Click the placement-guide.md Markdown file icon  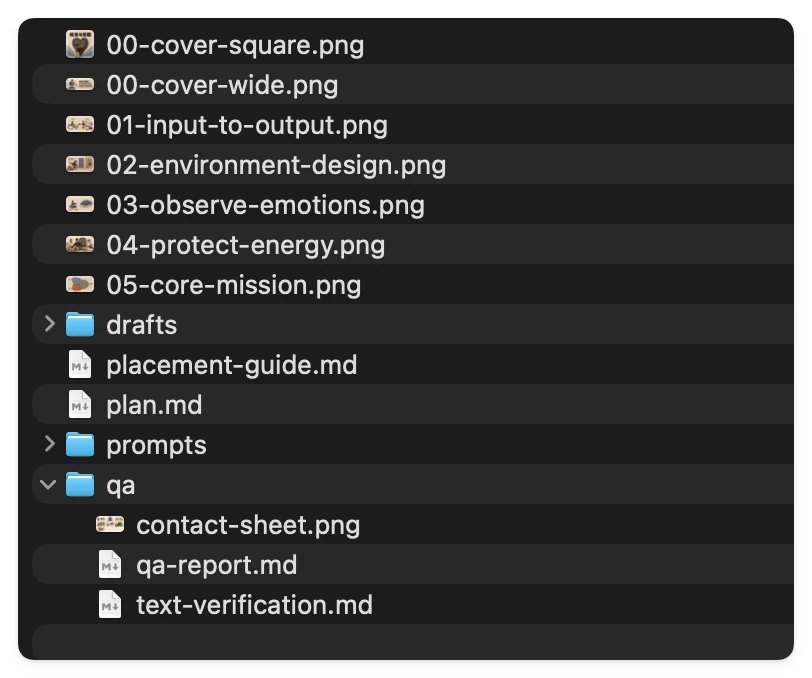(x=80, y=364)
